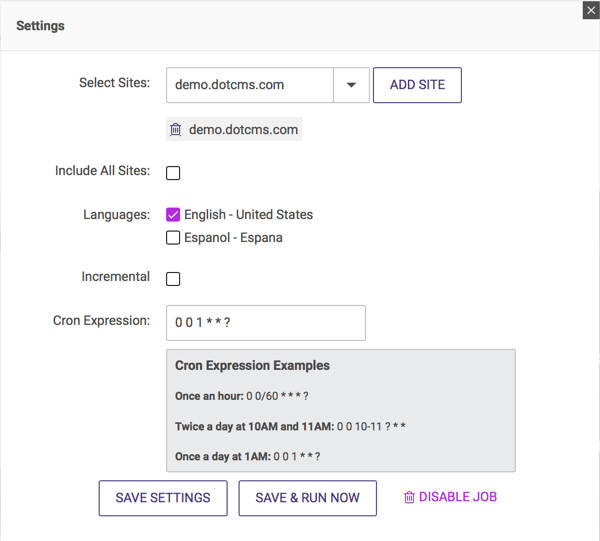Click the trash icon in Disable Job
Image resolution: width=600 pixels, height=541 pixels.
pos(409,498)
